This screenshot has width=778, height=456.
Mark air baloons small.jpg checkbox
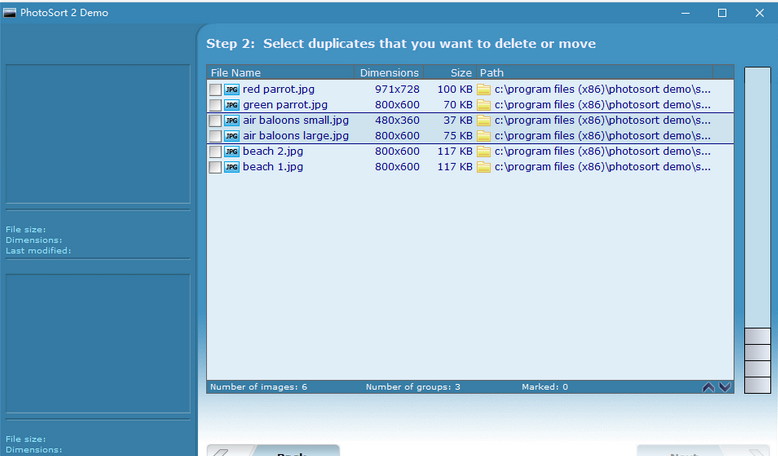215,120
